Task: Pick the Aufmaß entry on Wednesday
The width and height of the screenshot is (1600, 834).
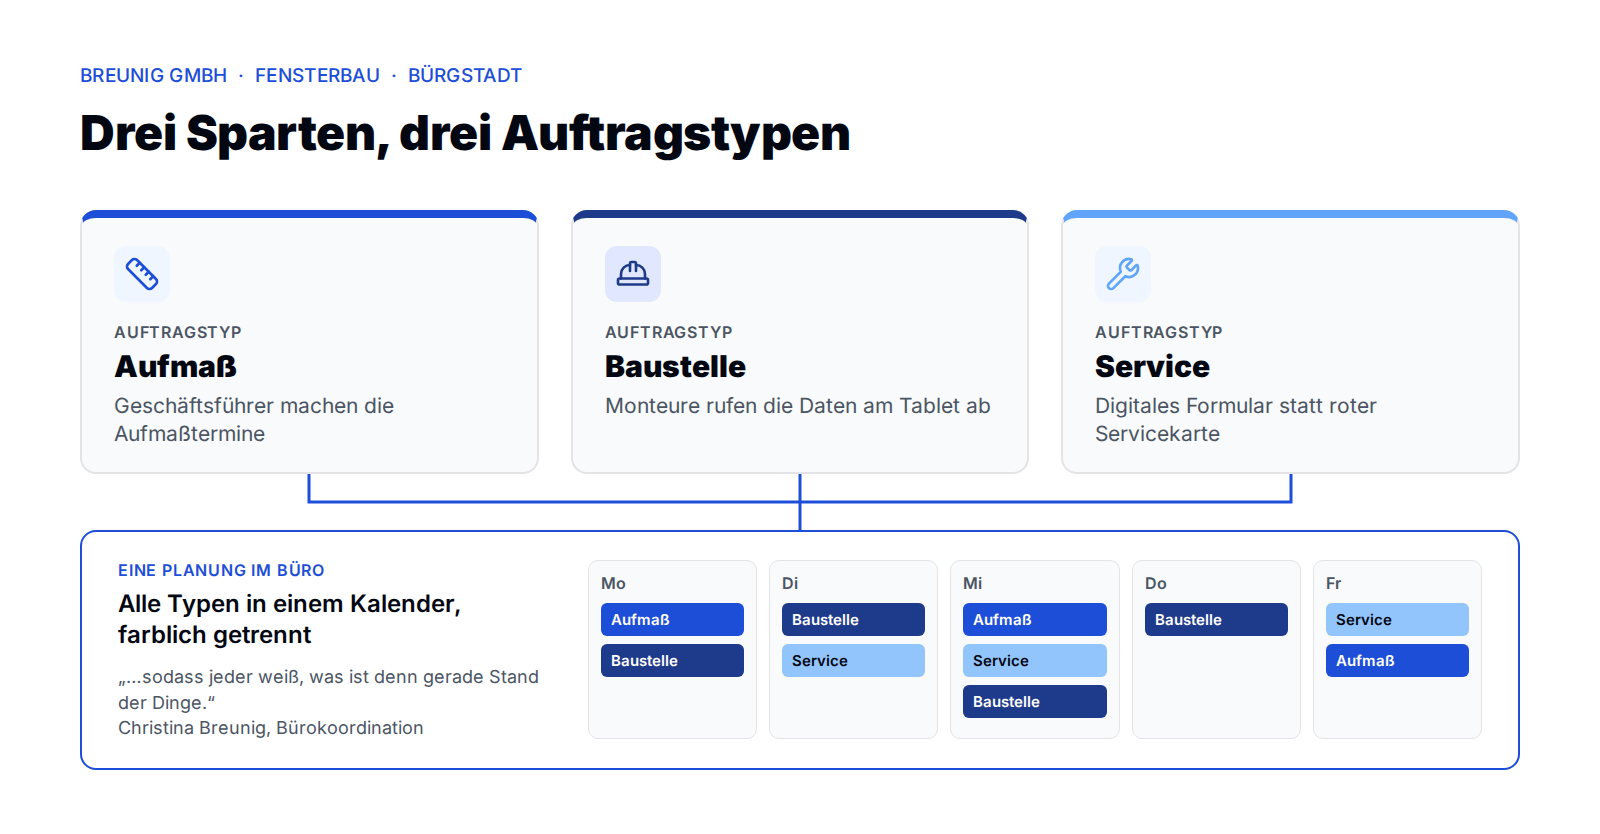Action: 1035,620
